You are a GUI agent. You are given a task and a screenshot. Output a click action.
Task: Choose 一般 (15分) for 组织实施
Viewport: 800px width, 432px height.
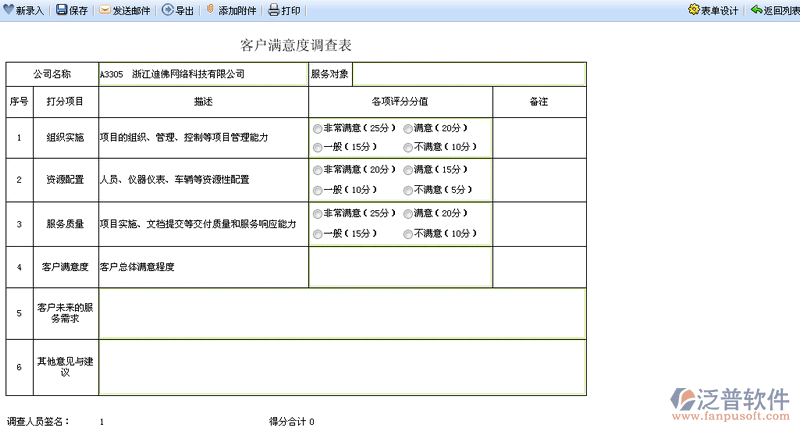[x=318, y=148]
